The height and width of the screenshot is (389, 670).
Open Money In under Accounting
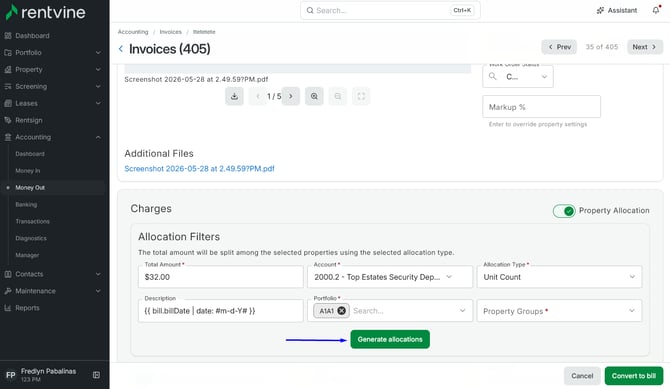pyautogui.click(x=28, y=171)
